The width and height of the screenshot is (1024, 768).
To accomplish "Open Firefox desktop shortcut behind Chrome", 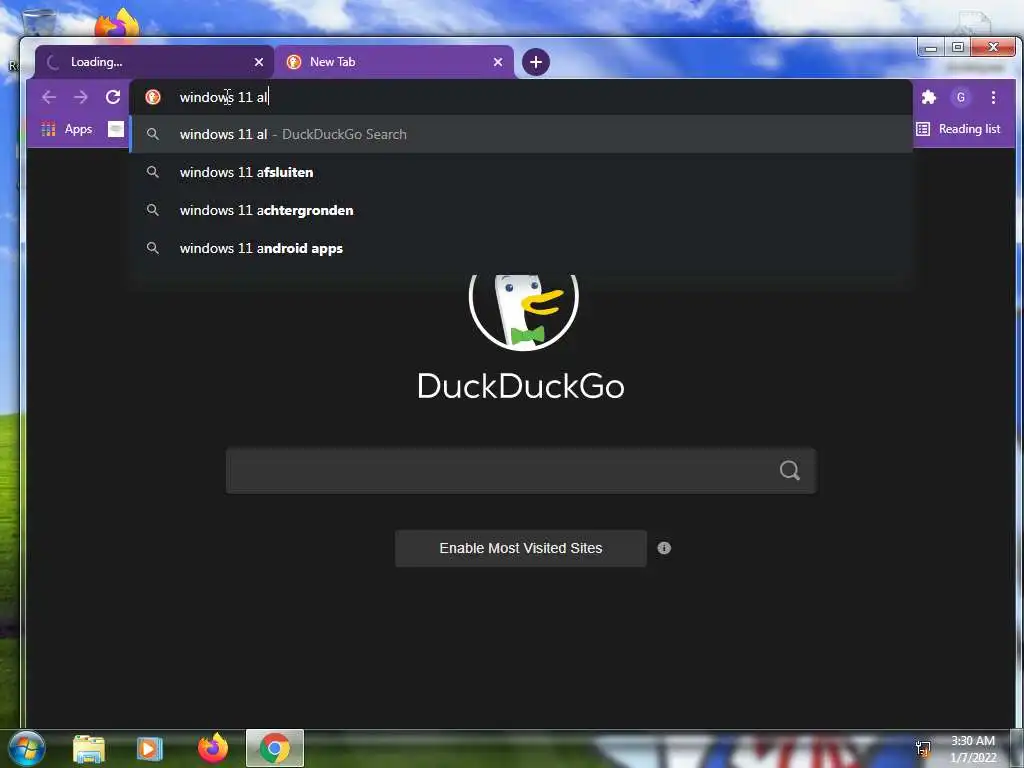I will tap(116, 24).
